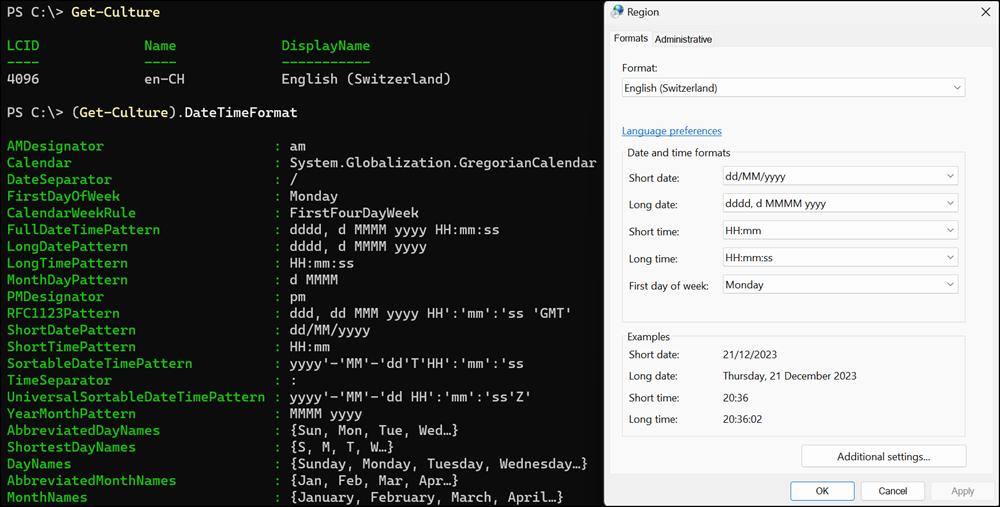Click the Apply button
Image resolution: width=1000 pixels, height=507 pixels.
[962, 491]
